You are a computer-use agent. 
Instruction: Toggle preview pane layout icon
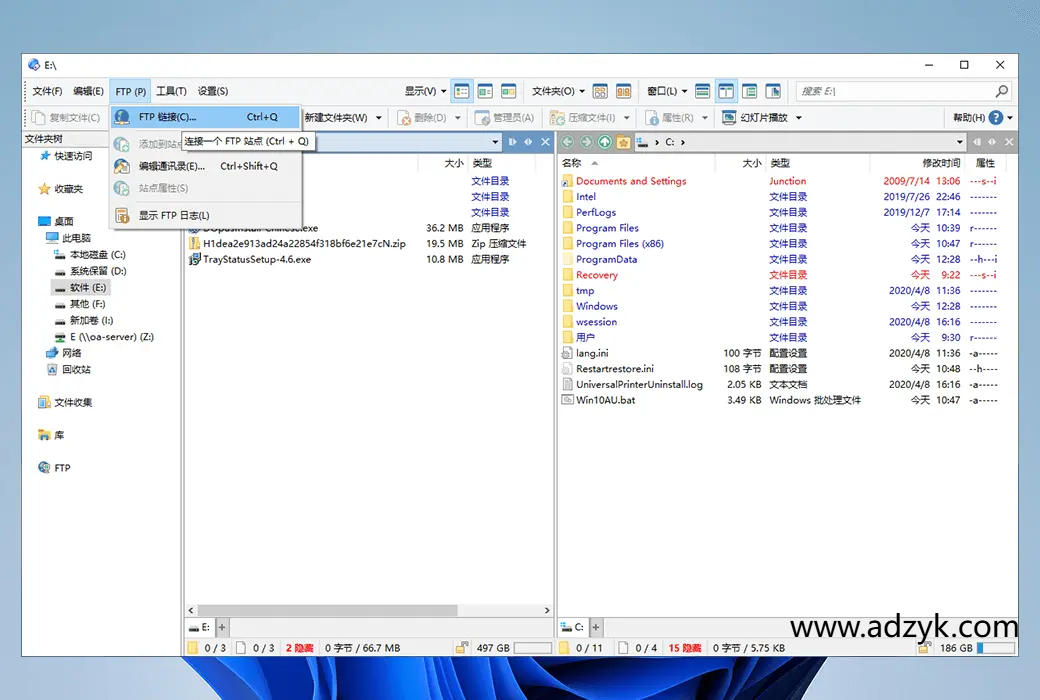773,91
